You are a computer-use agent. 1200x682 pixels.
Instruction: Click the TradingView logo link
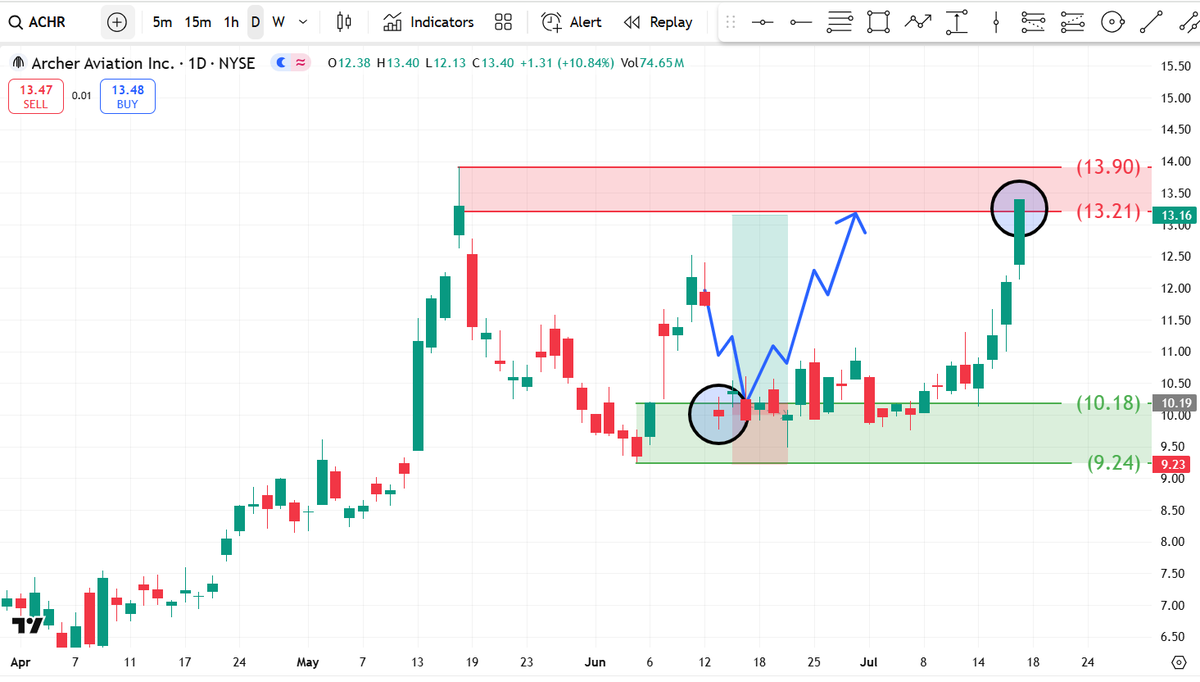tap(27, 626)
